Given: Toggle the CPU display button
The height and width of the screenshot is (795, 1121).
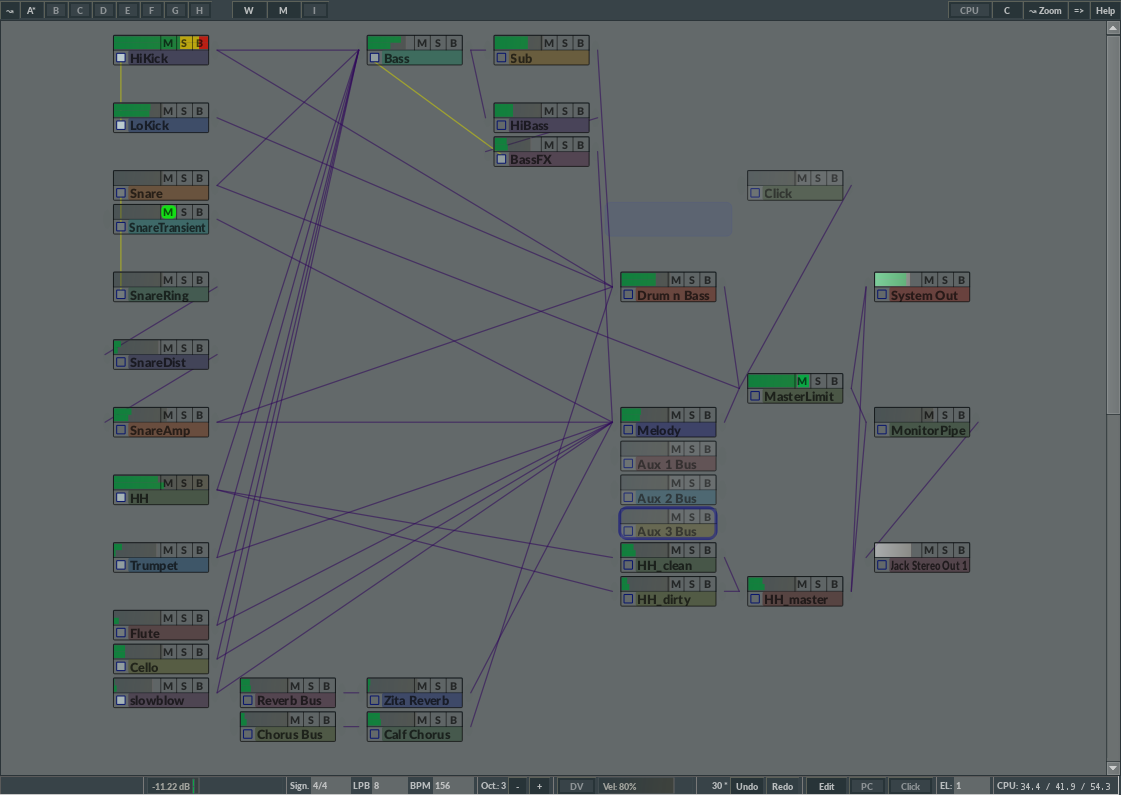Looking at the screenshot, I should (x=968, y=10).
